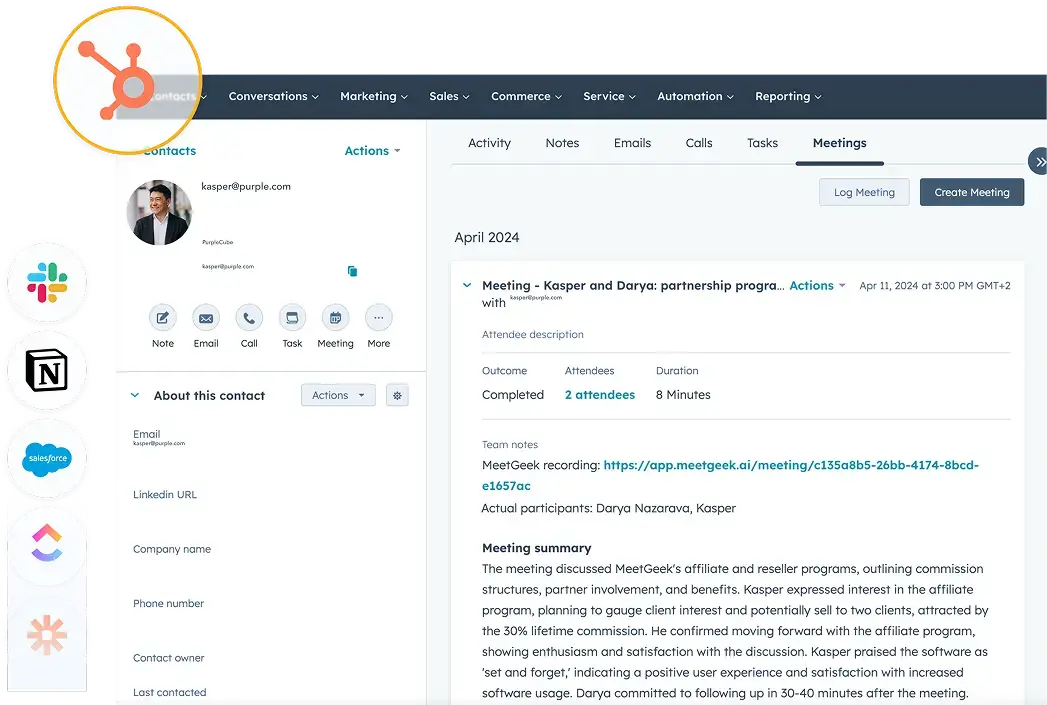Switch to the Emails tab
Viewport: 1047px width, 705px height.
point(632,143)
